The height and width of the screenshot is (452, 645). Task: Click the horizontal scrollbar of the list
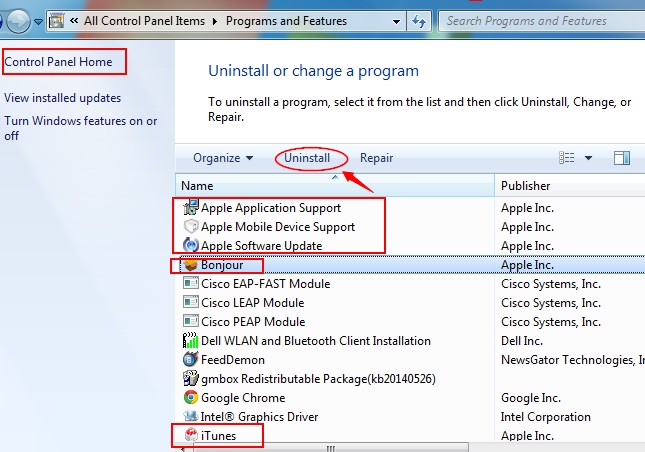click(x=330, y=447)
